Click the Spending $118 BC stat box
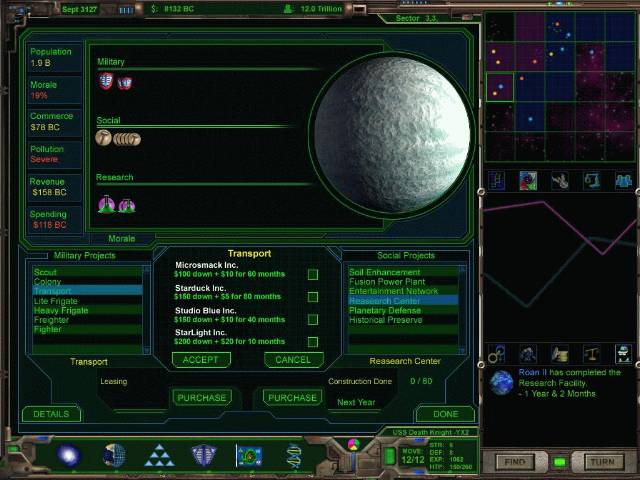 pos(55,220)
